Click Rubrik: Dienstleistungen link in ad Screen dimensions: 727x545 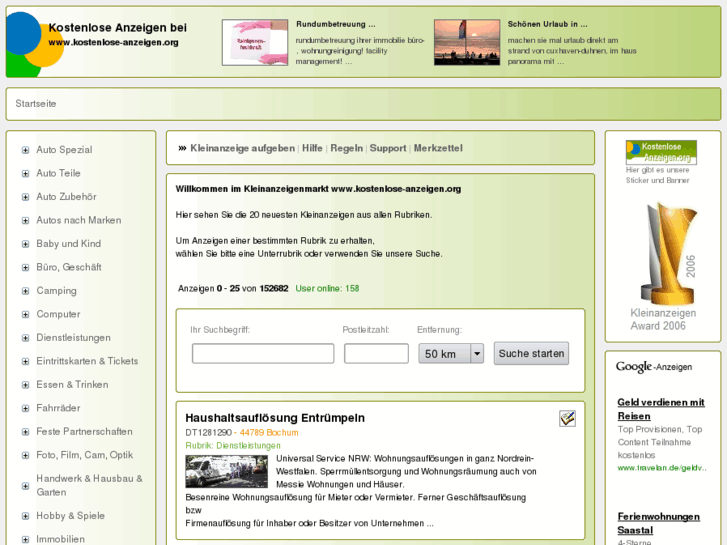233,446
